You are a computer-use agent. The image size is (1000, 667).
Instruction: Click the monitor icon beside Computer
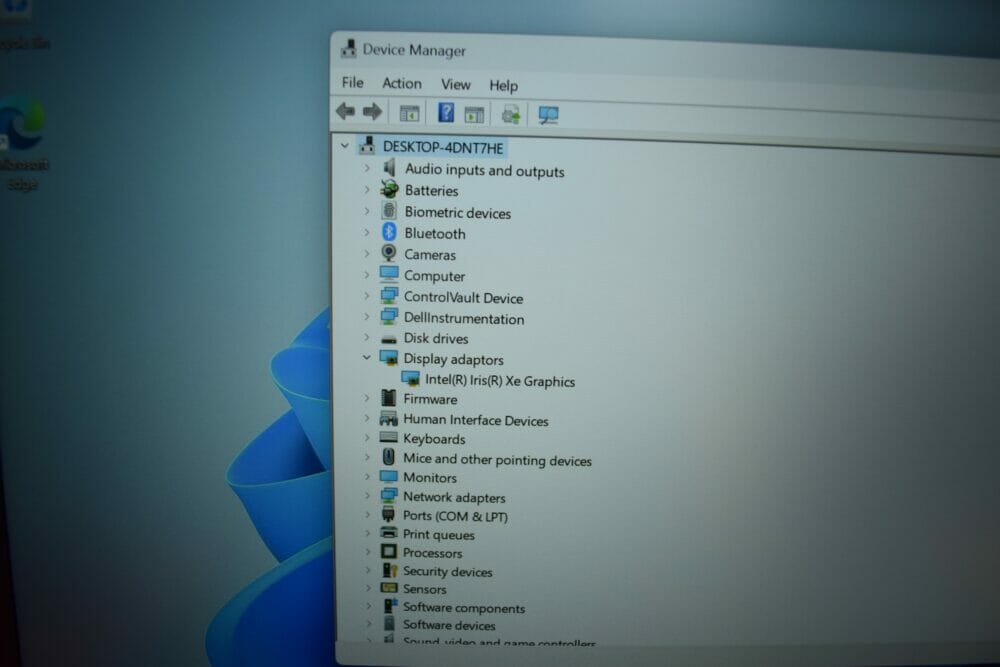[388, 274]
